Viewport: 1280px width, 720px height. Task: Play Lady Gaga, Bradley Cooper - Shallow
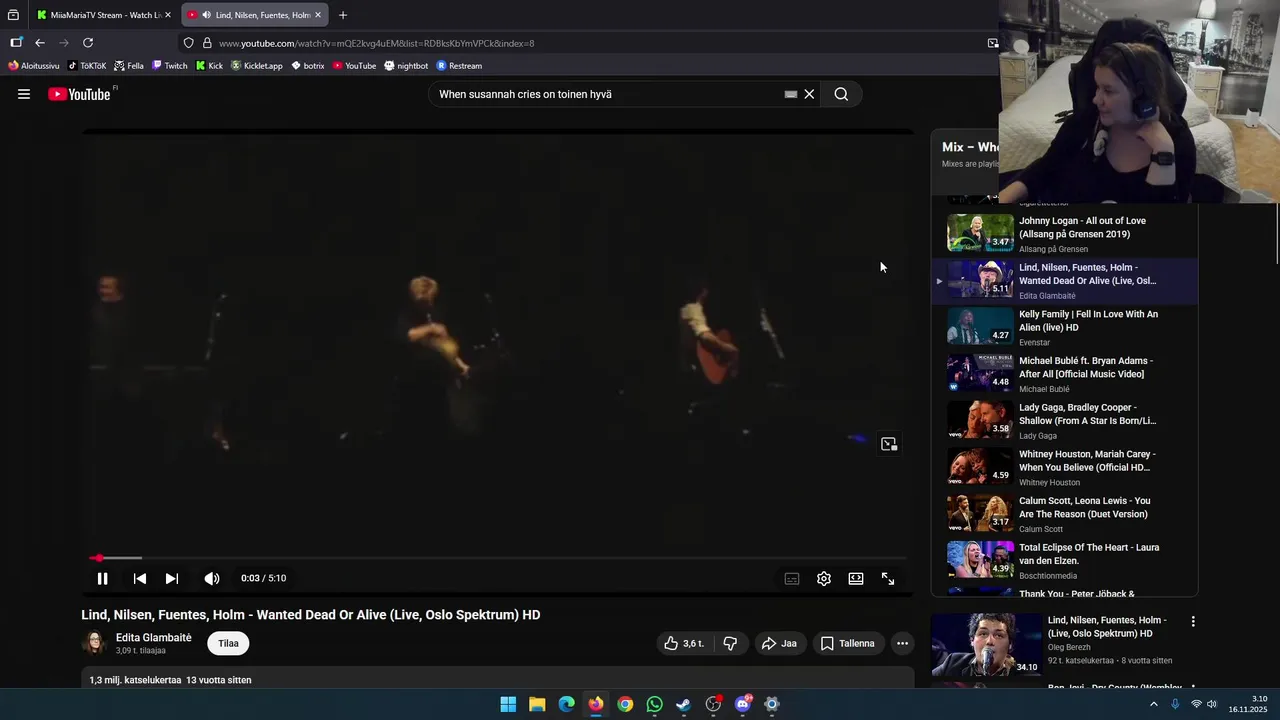pyautogui.click(x=1065, y=421)
